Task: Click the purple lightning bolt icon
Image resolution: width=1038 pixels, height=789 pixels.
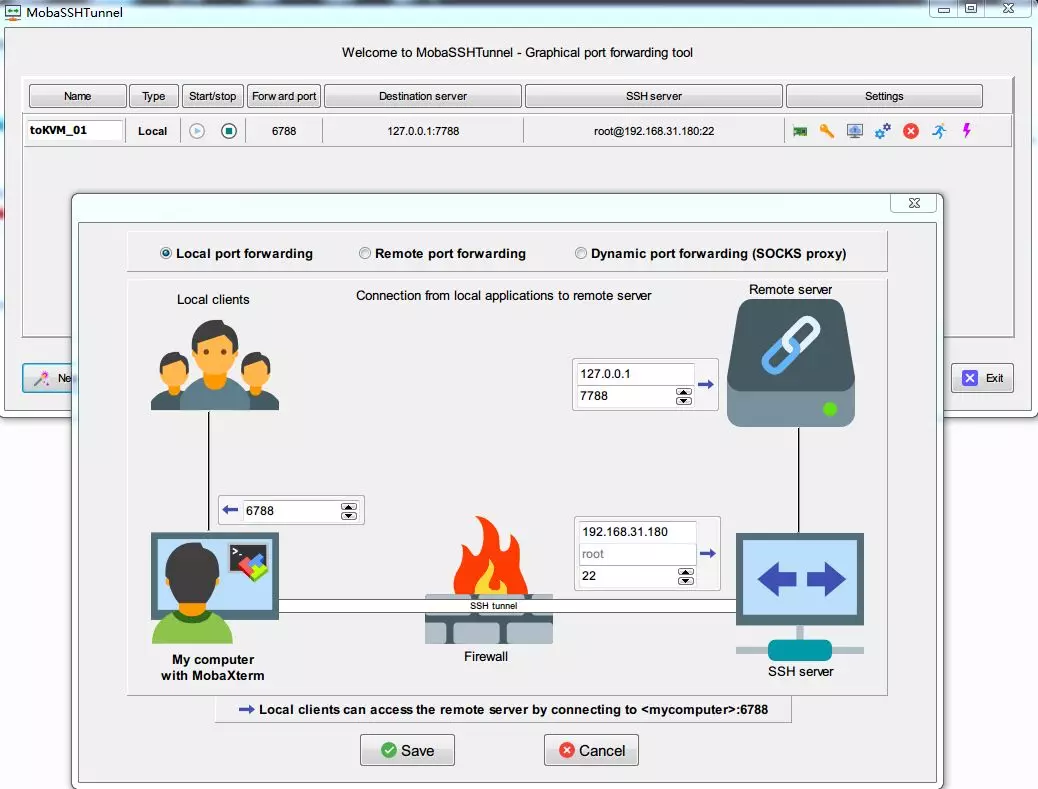Action: point(967,130)
